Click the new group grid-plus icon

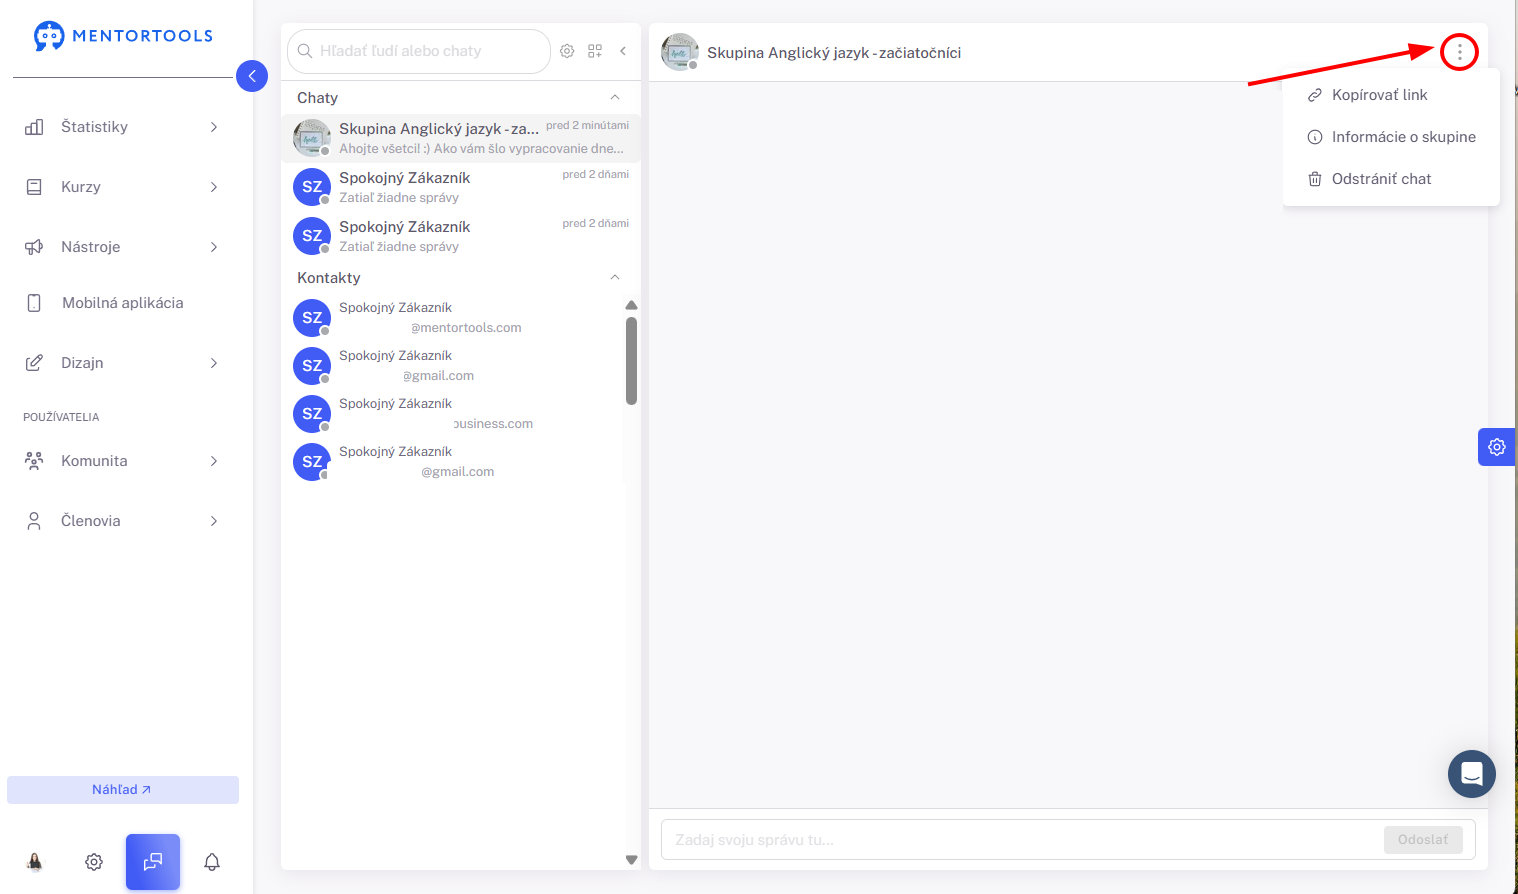(595, 51)
